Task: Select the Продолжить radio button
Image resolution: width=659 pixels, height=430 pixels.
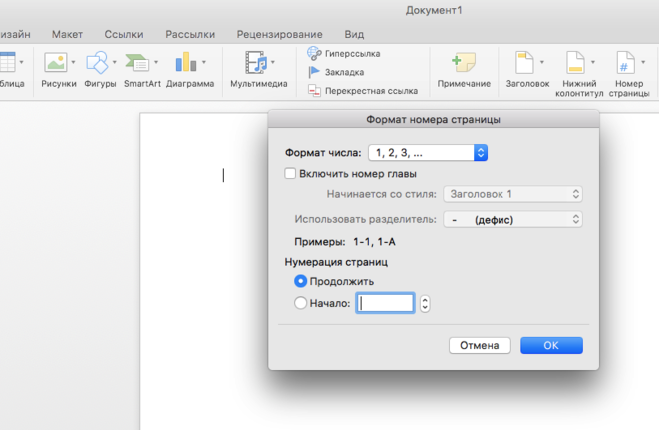Action: click(x=301, y=281)
